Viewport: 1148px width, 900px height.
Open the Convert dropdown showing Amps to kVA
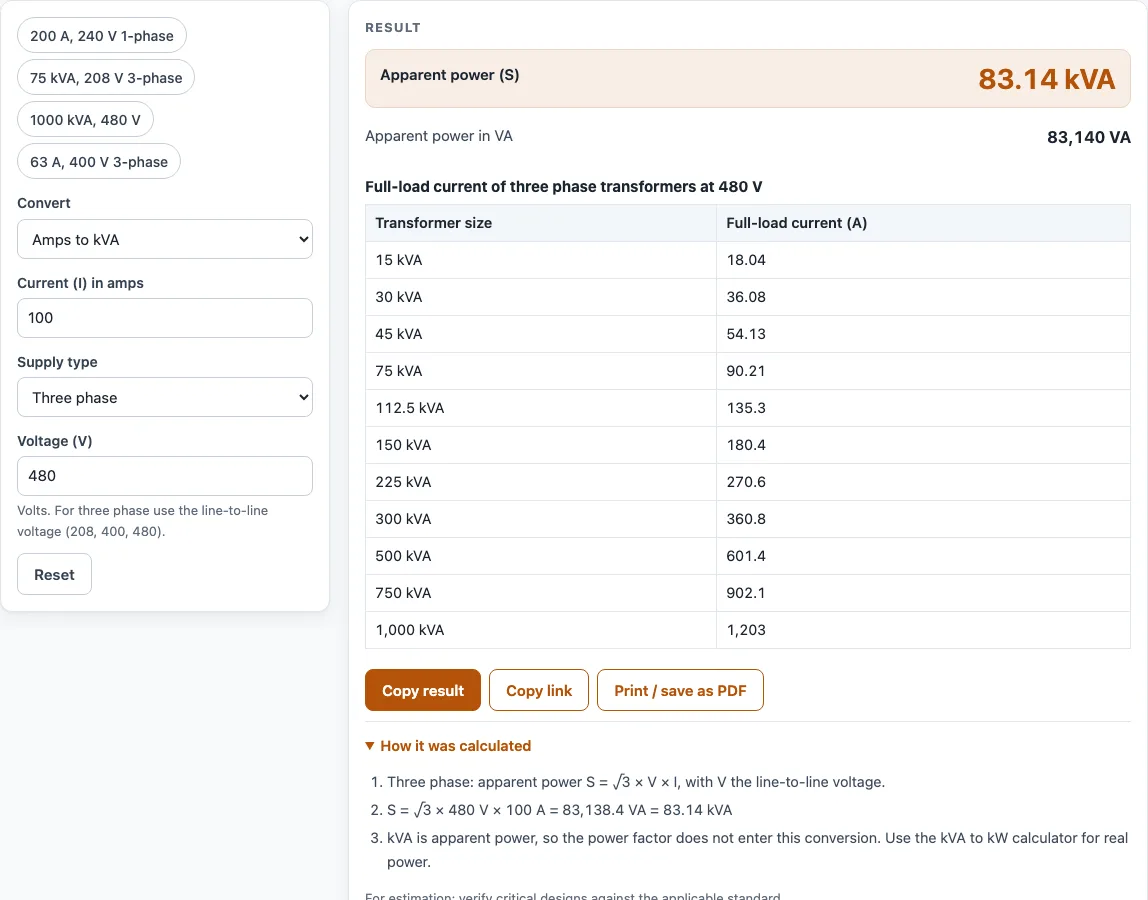point(165,239)
